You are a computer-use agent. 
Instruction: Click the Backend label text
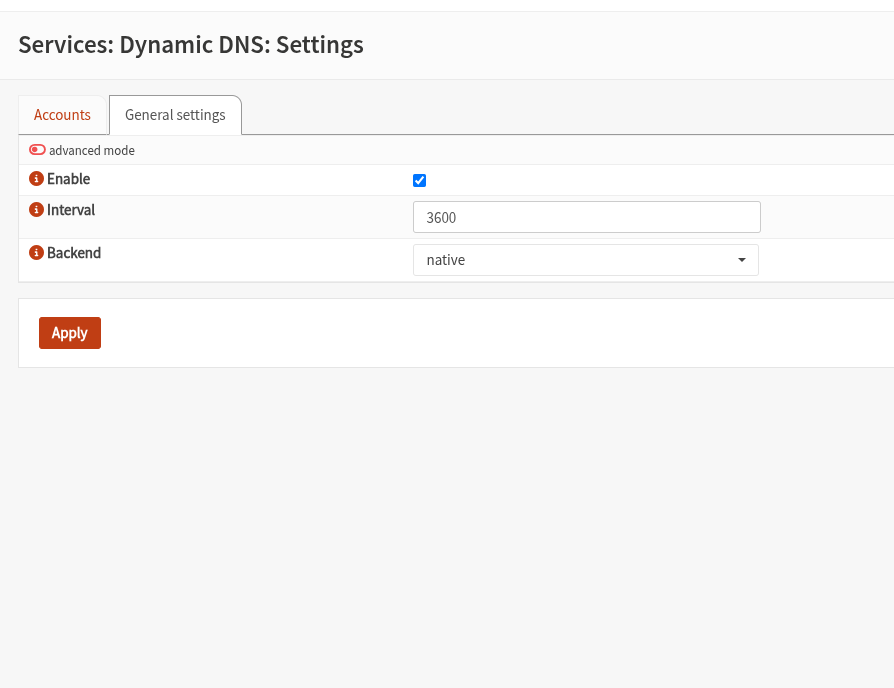pyautogui.click(x=74, y=253)
